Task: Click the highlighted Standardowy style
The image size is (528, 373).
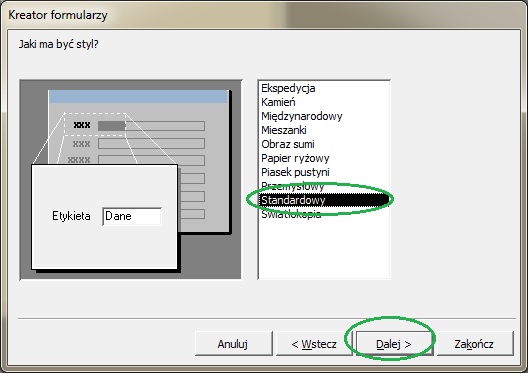Action: pos(324,200)
